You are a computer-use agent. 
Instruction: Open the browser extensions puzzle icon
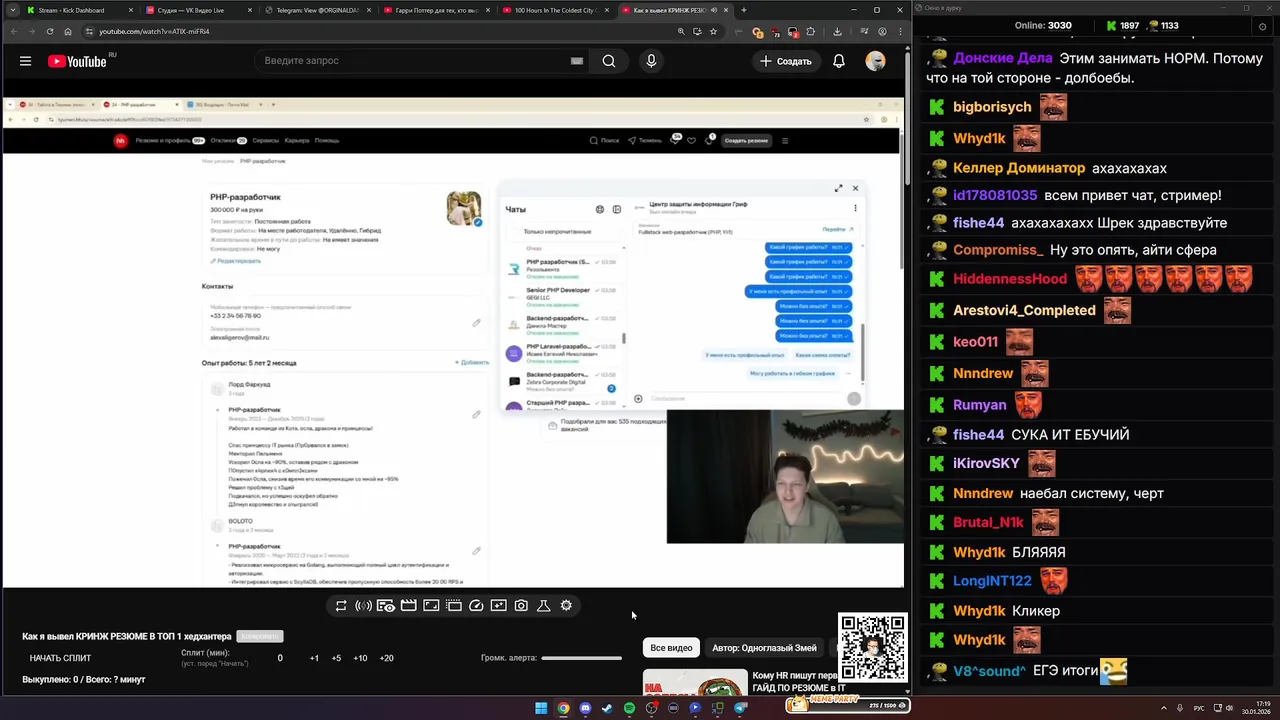click(x=810, y=31)
